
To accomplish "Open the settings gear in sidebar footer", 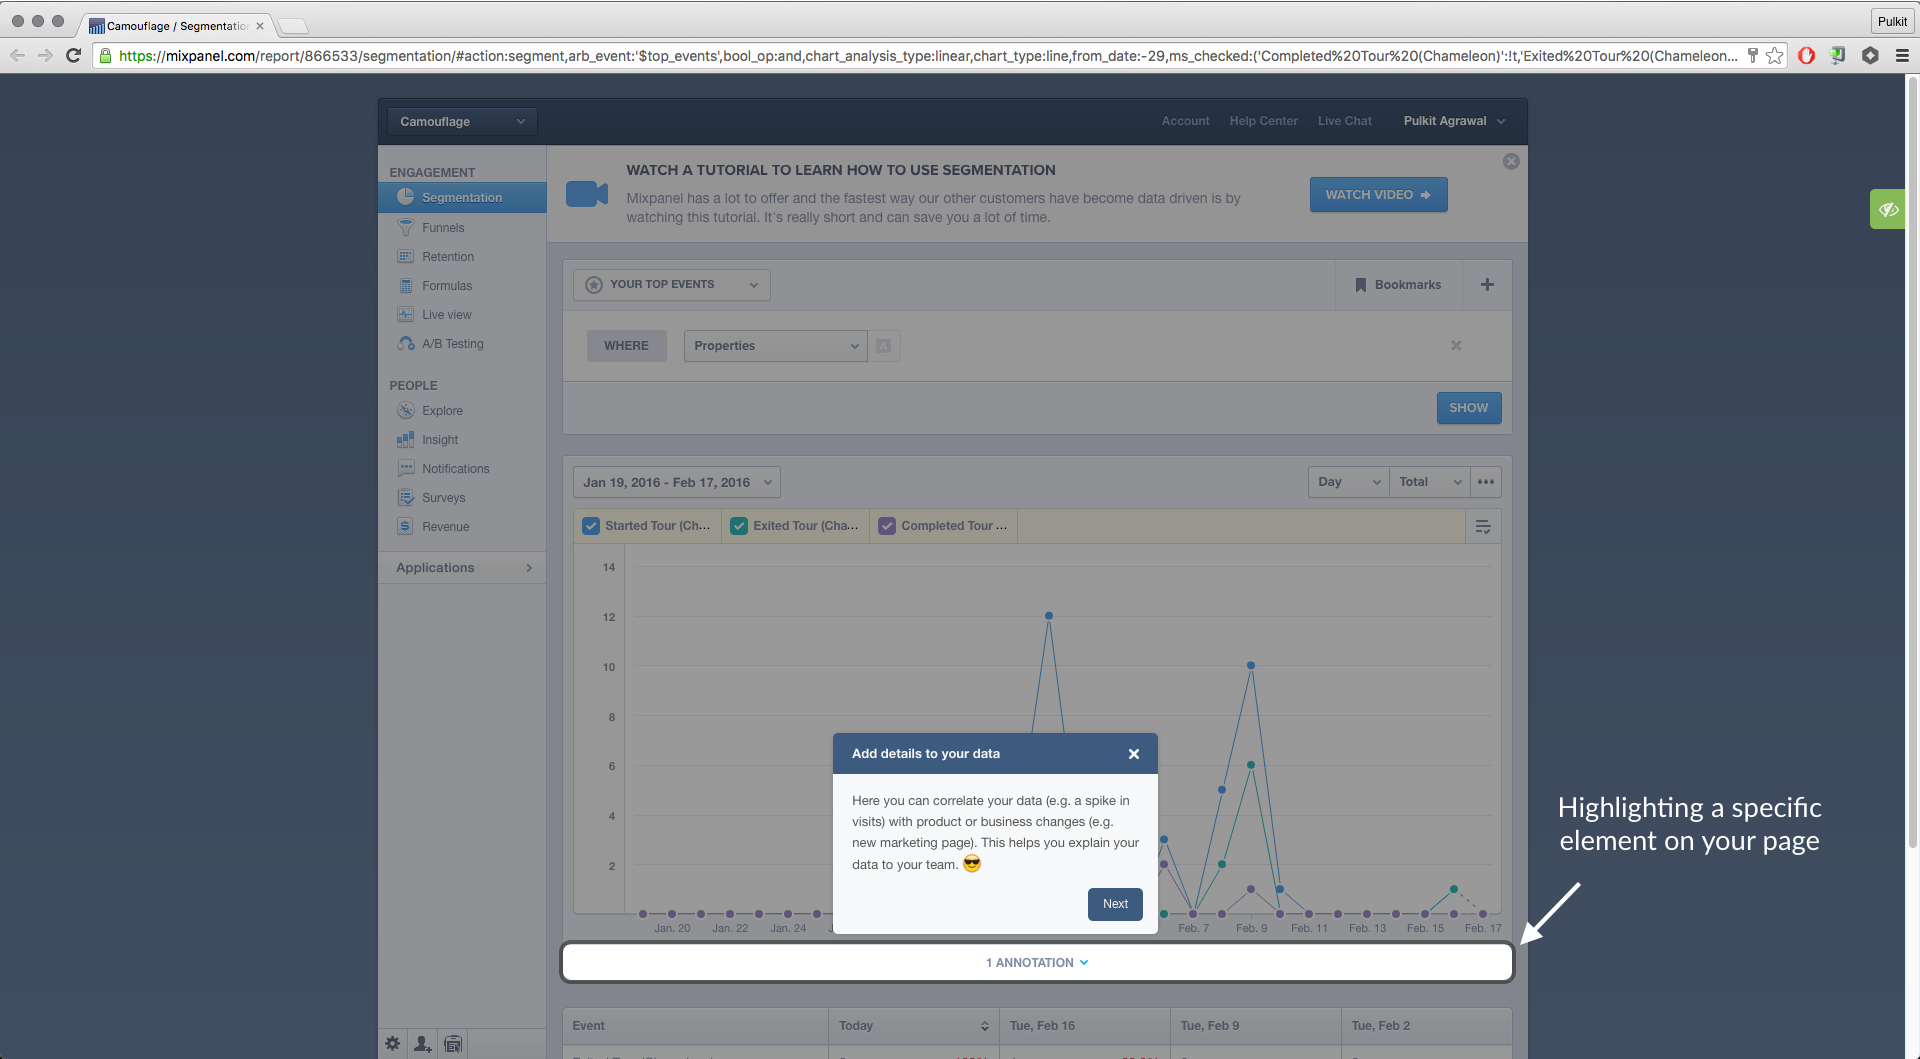I will pyautogui.click(x=393, y=1043).
